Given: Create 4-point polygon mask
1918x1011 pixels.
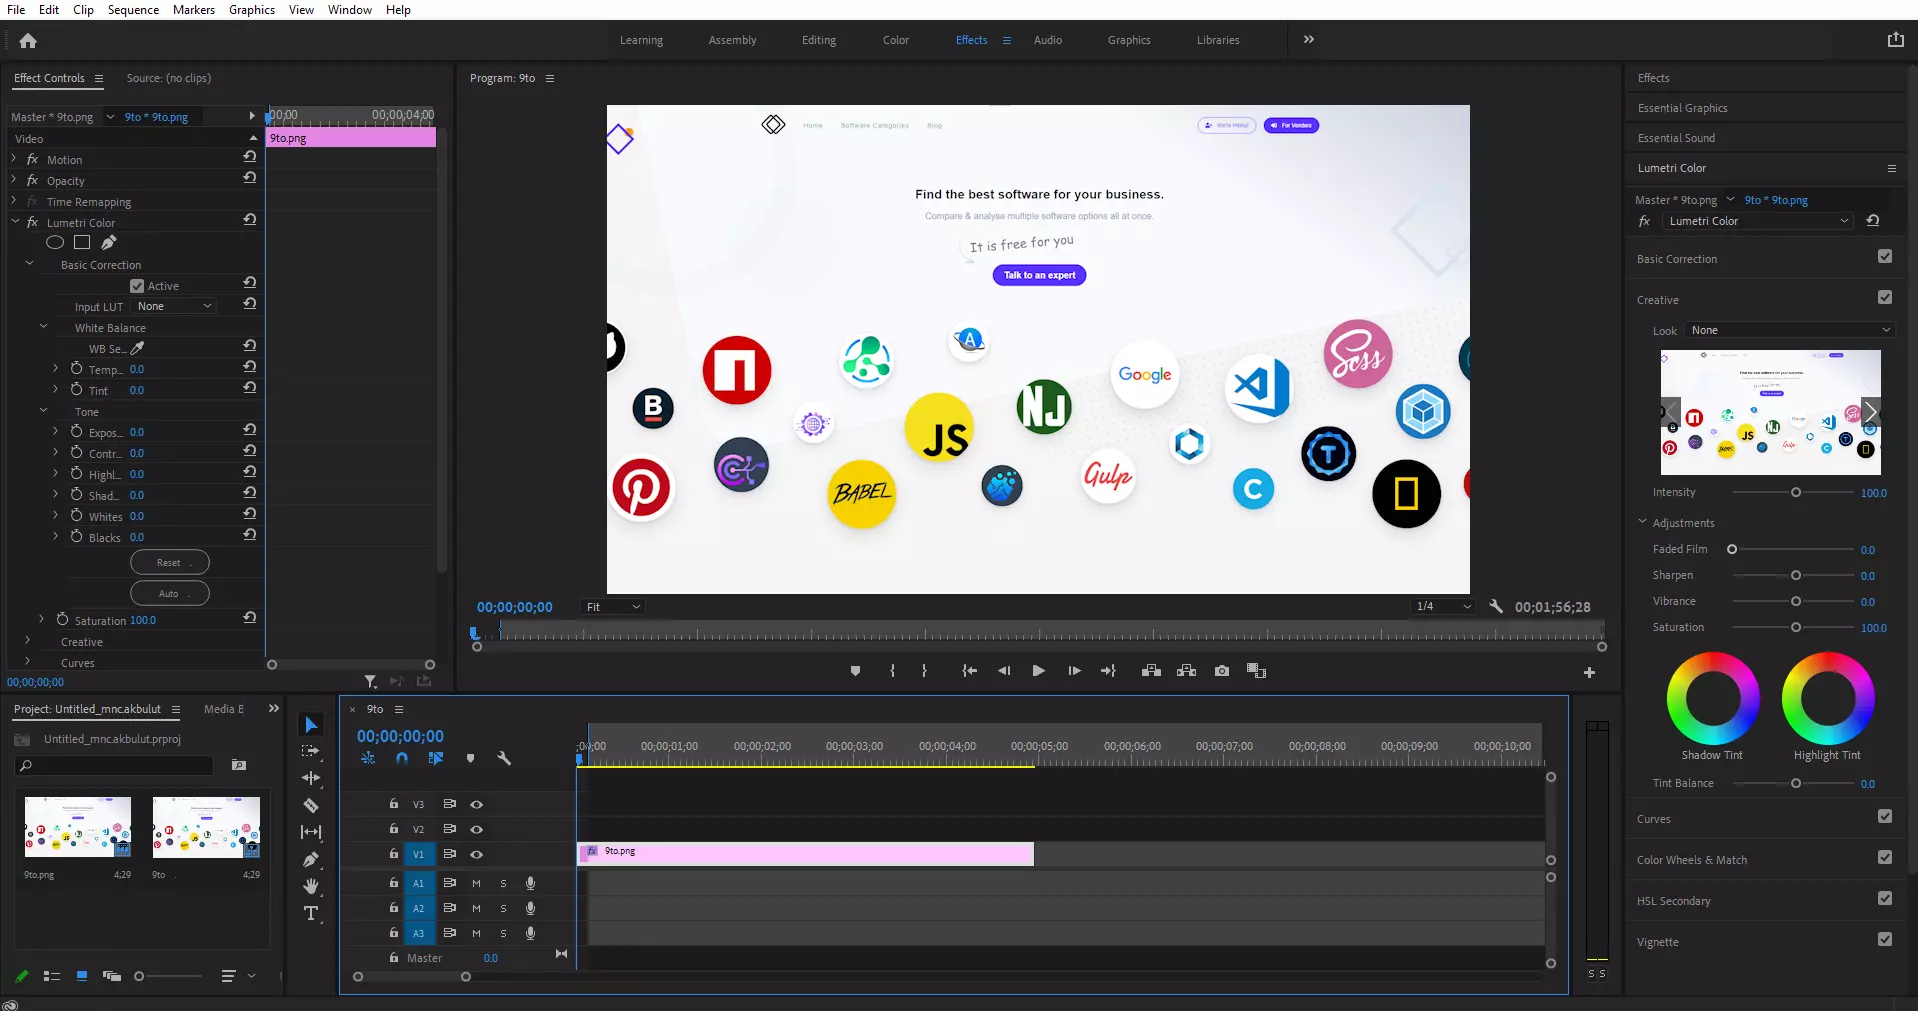Looking at the screenshot, I should click(x=82, y=242).
